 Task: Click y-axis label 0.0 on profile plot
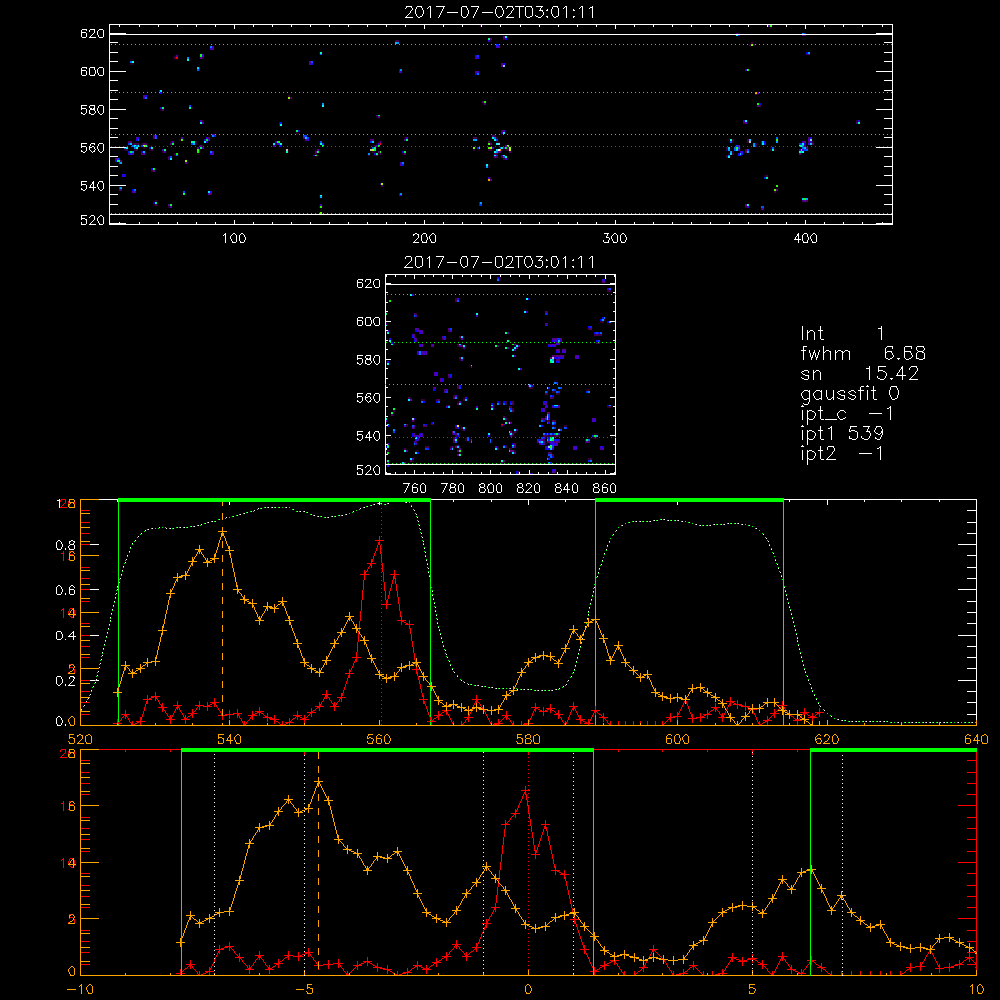pos(65,722)
